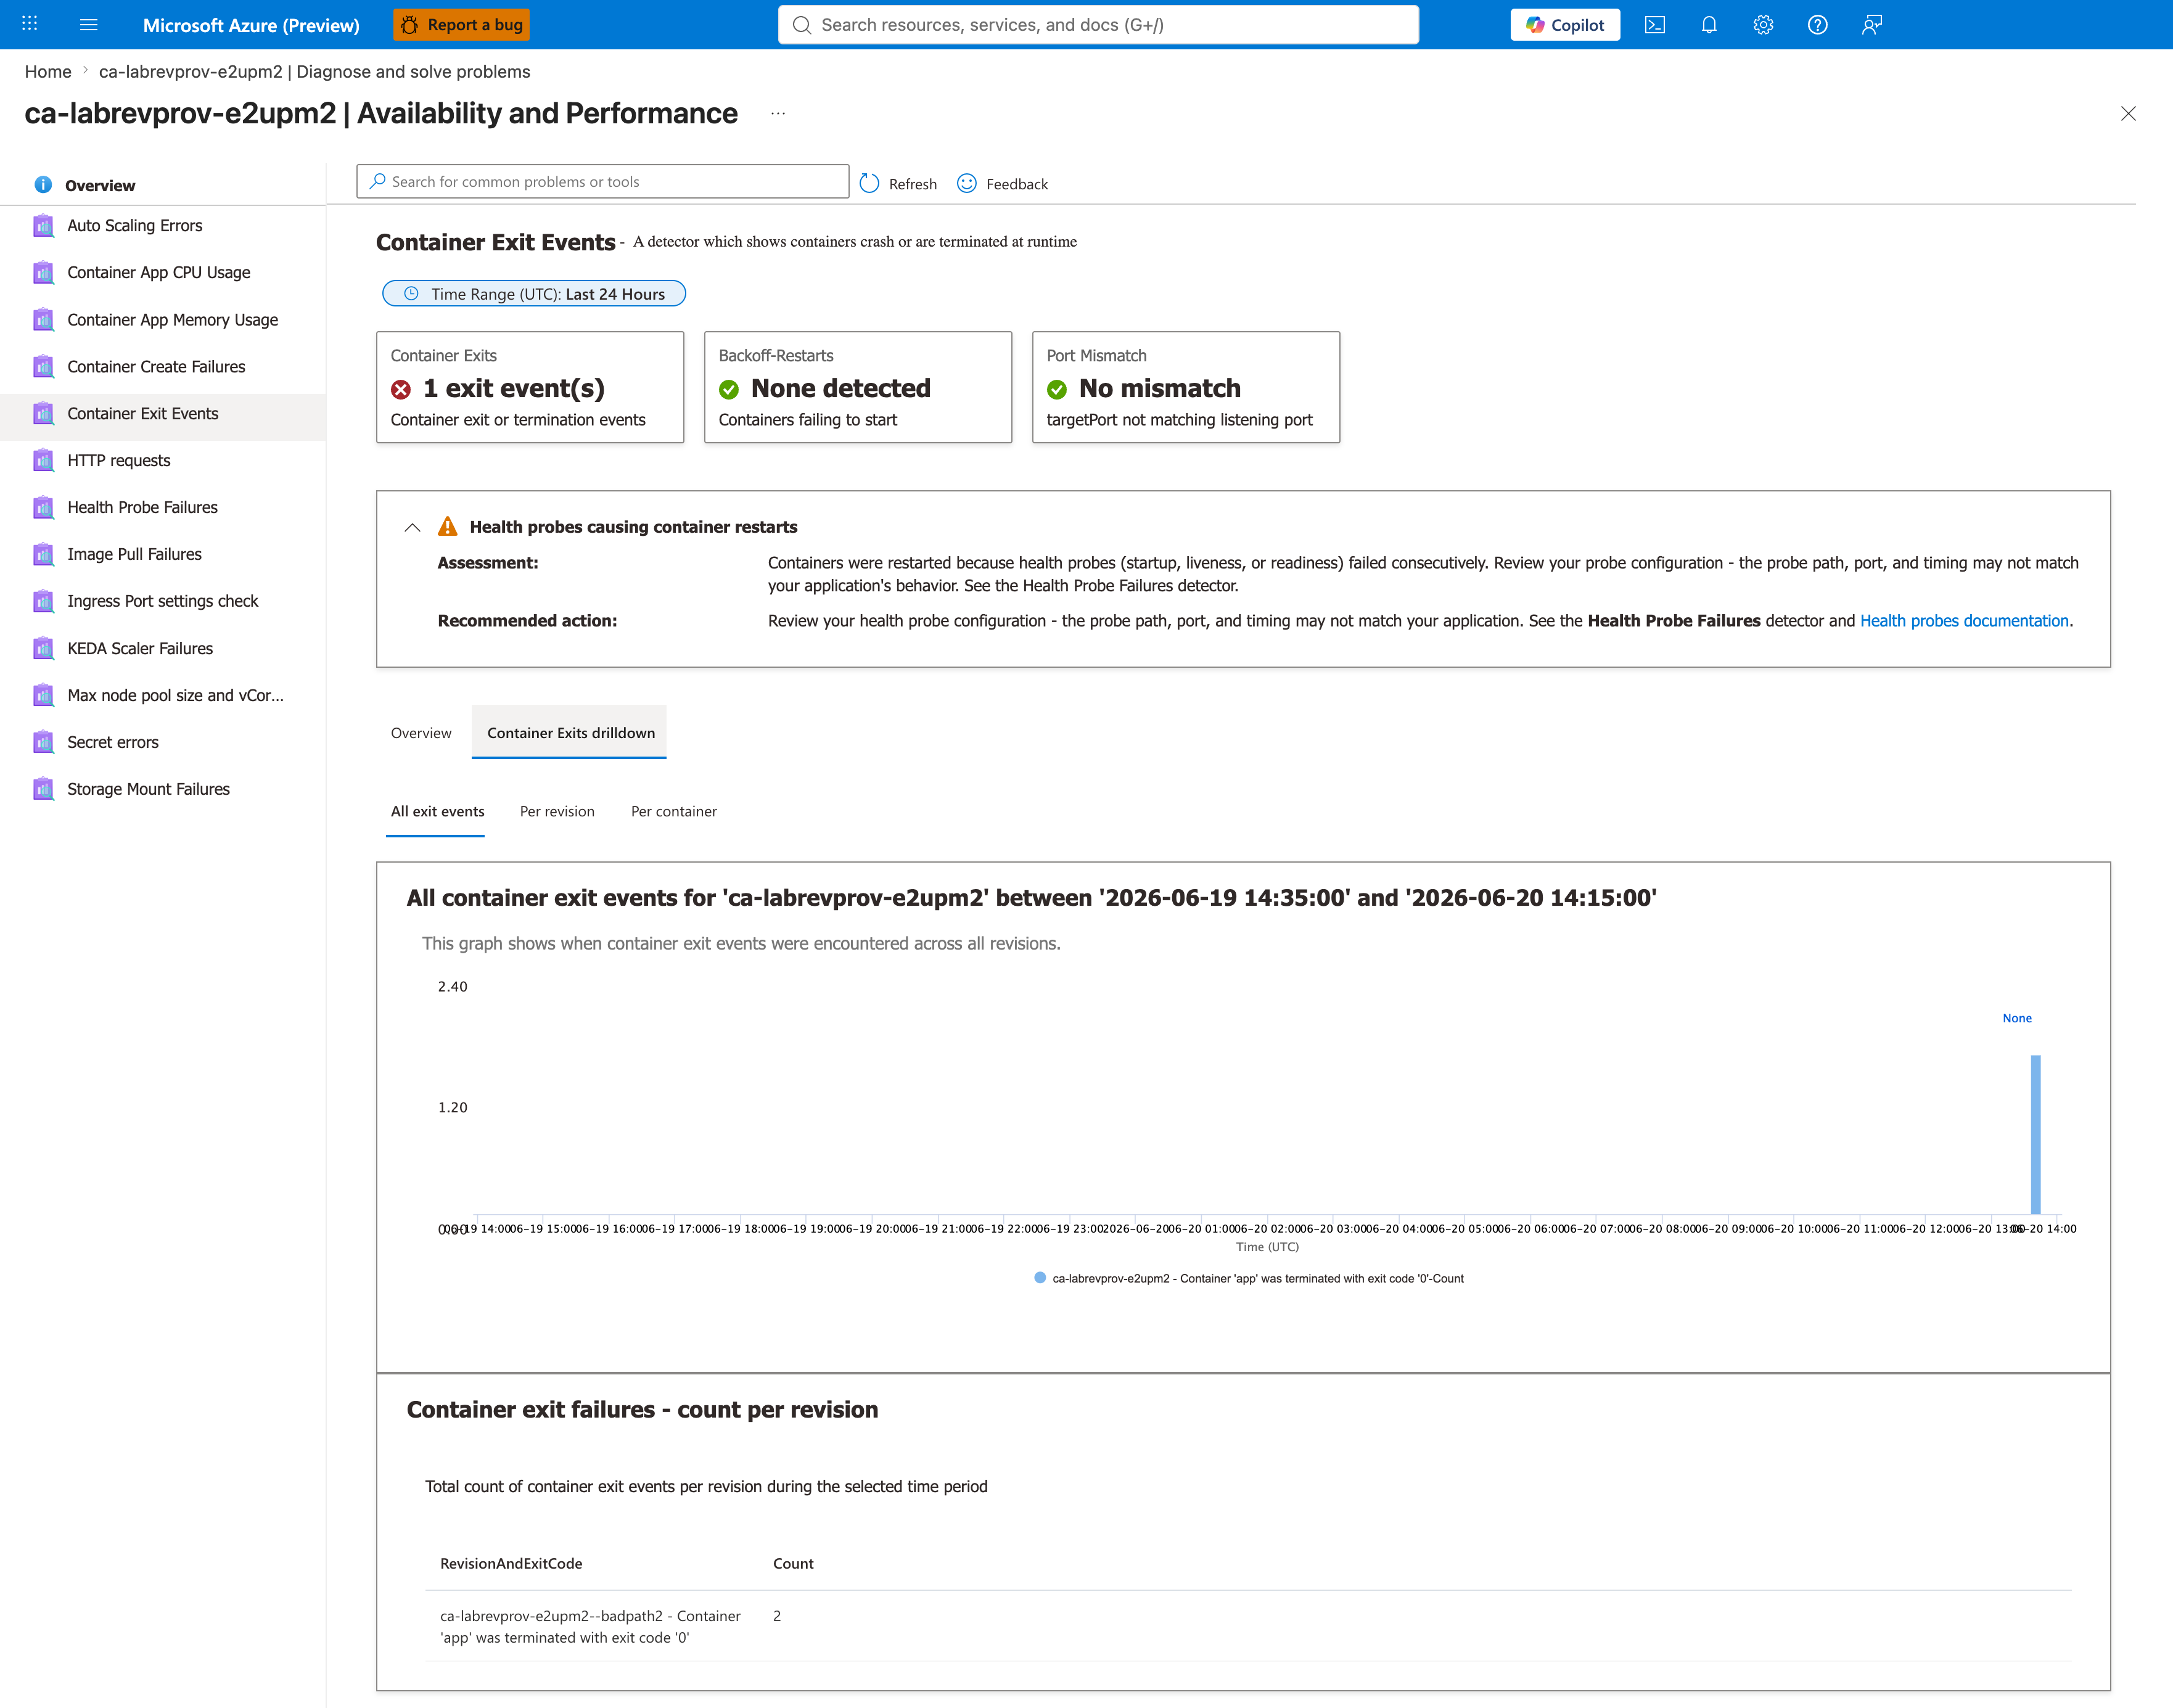The width and height of the screenshot is (2173, 1708).
Task: Open the ellipsis more options next to title
Action: 778,114
